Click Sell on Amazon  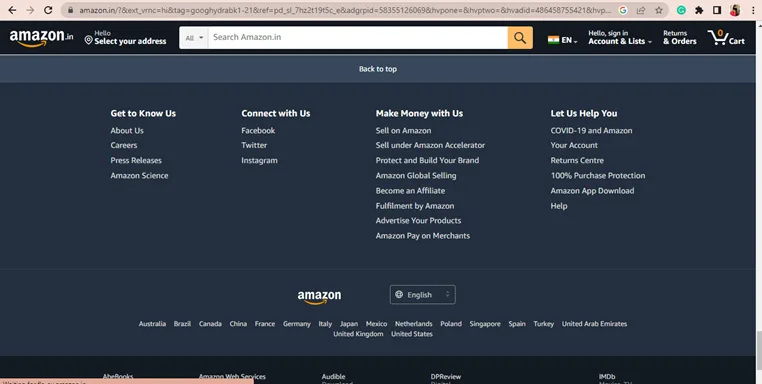click(x=403, y=130)
